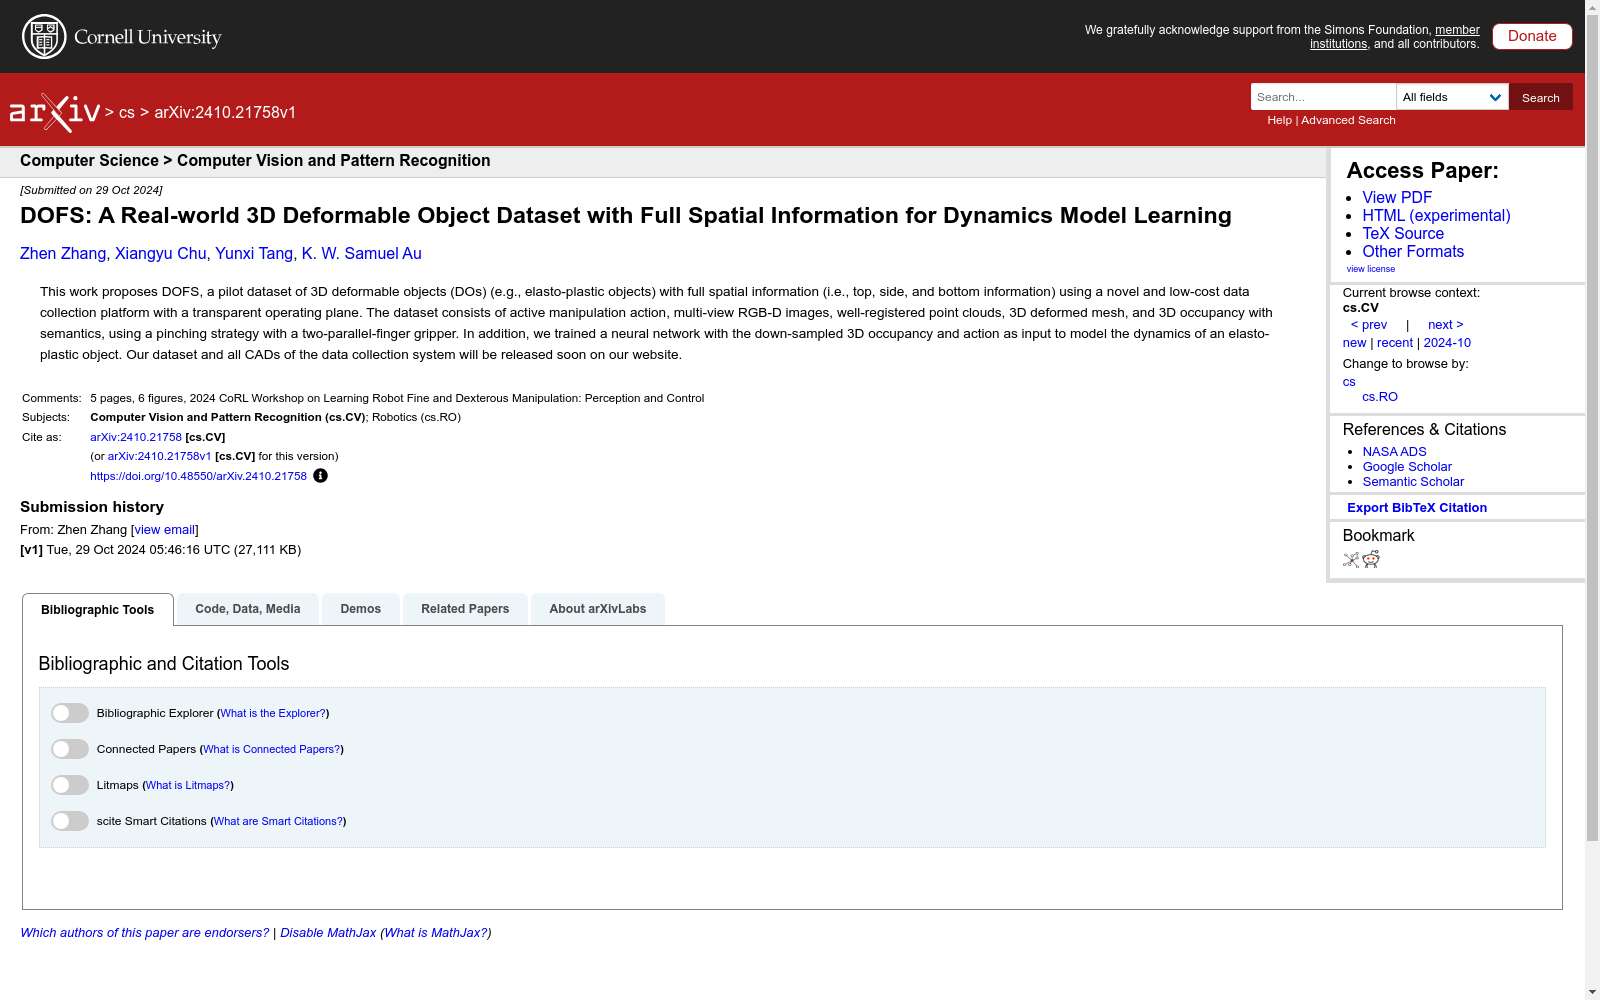
Task: Click 'What are Smart Citations?' link
Action: coord(278,821)
